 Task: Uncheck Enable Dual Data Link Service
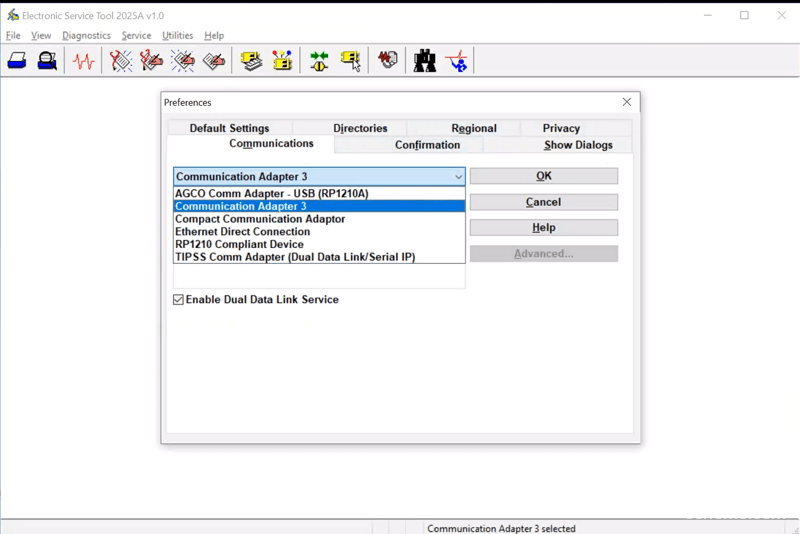(179, 300)
